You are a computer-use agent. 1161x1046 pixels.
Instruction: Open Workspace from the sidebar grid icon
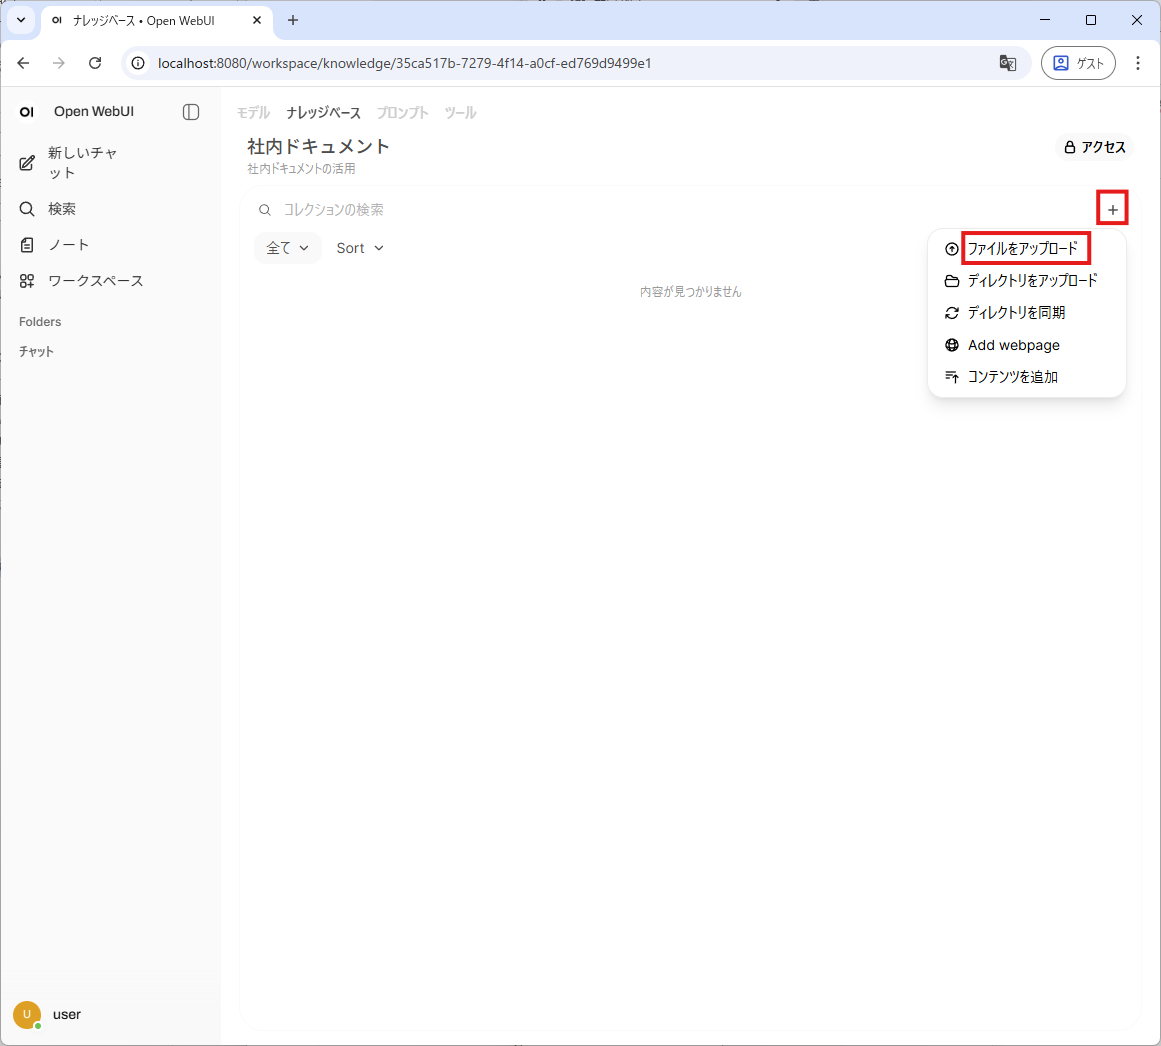point(28,281)
